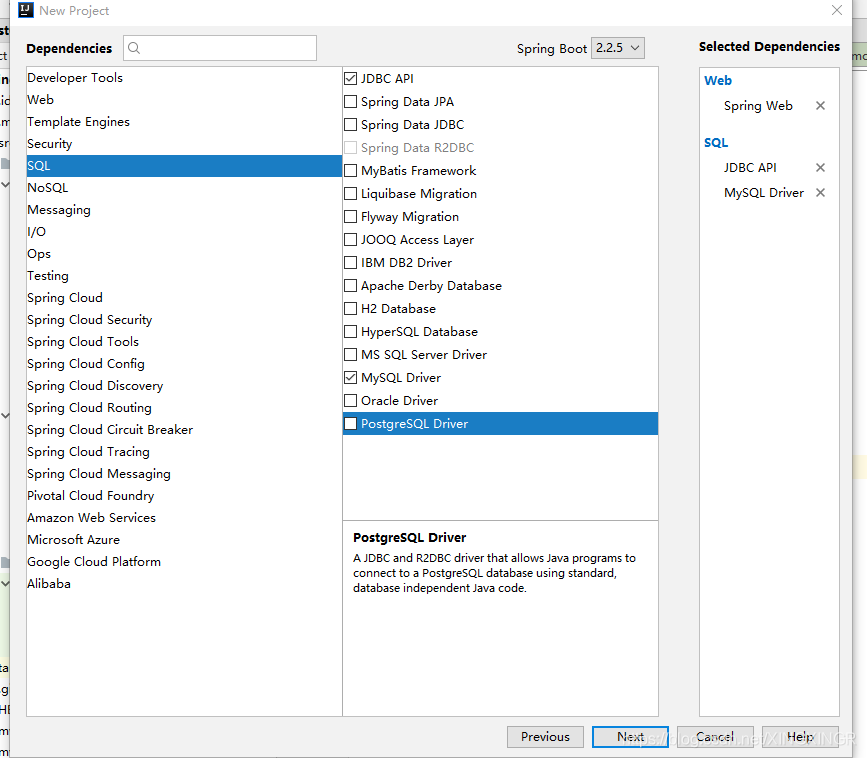The height and width of the screenshot is (758, 867).
Task: Select JOOQ Access Layer checkbox
Action: pos(351,239)
